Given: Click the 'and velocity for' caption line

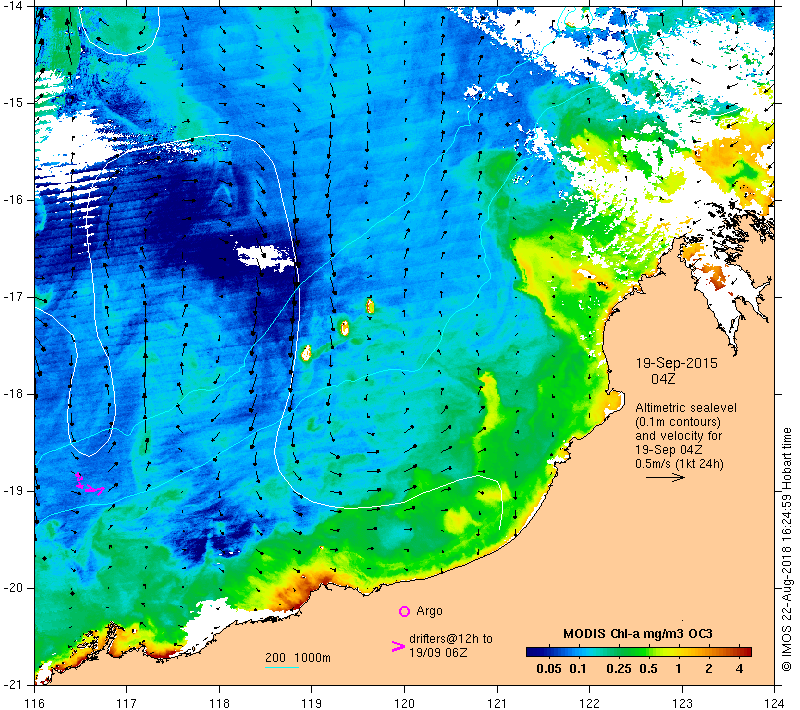Looking at the screenshot, I should click(679, 436).
